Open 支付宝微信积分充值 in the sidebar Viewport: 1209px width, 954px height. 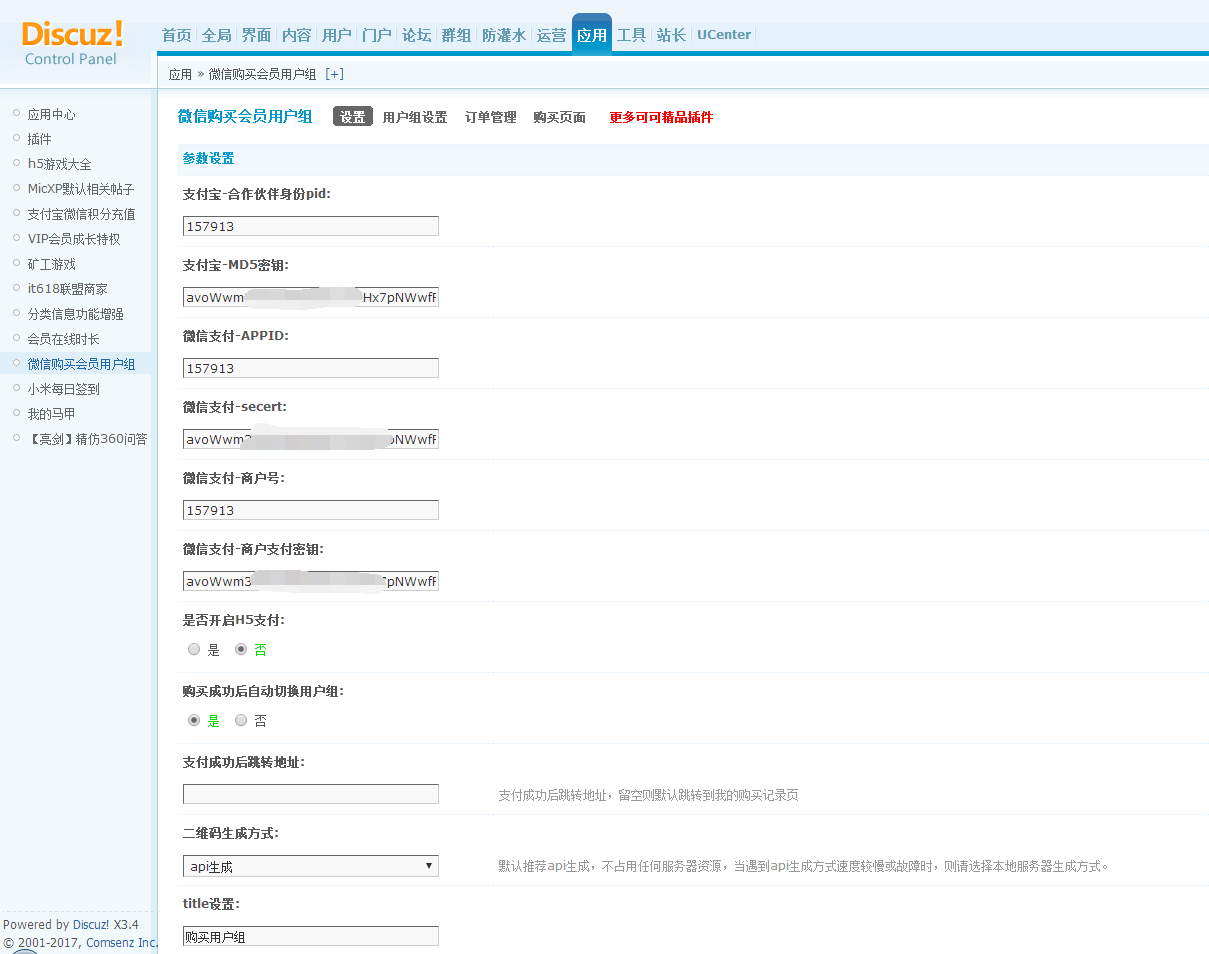pyautogui.click(x=81, y=214)
